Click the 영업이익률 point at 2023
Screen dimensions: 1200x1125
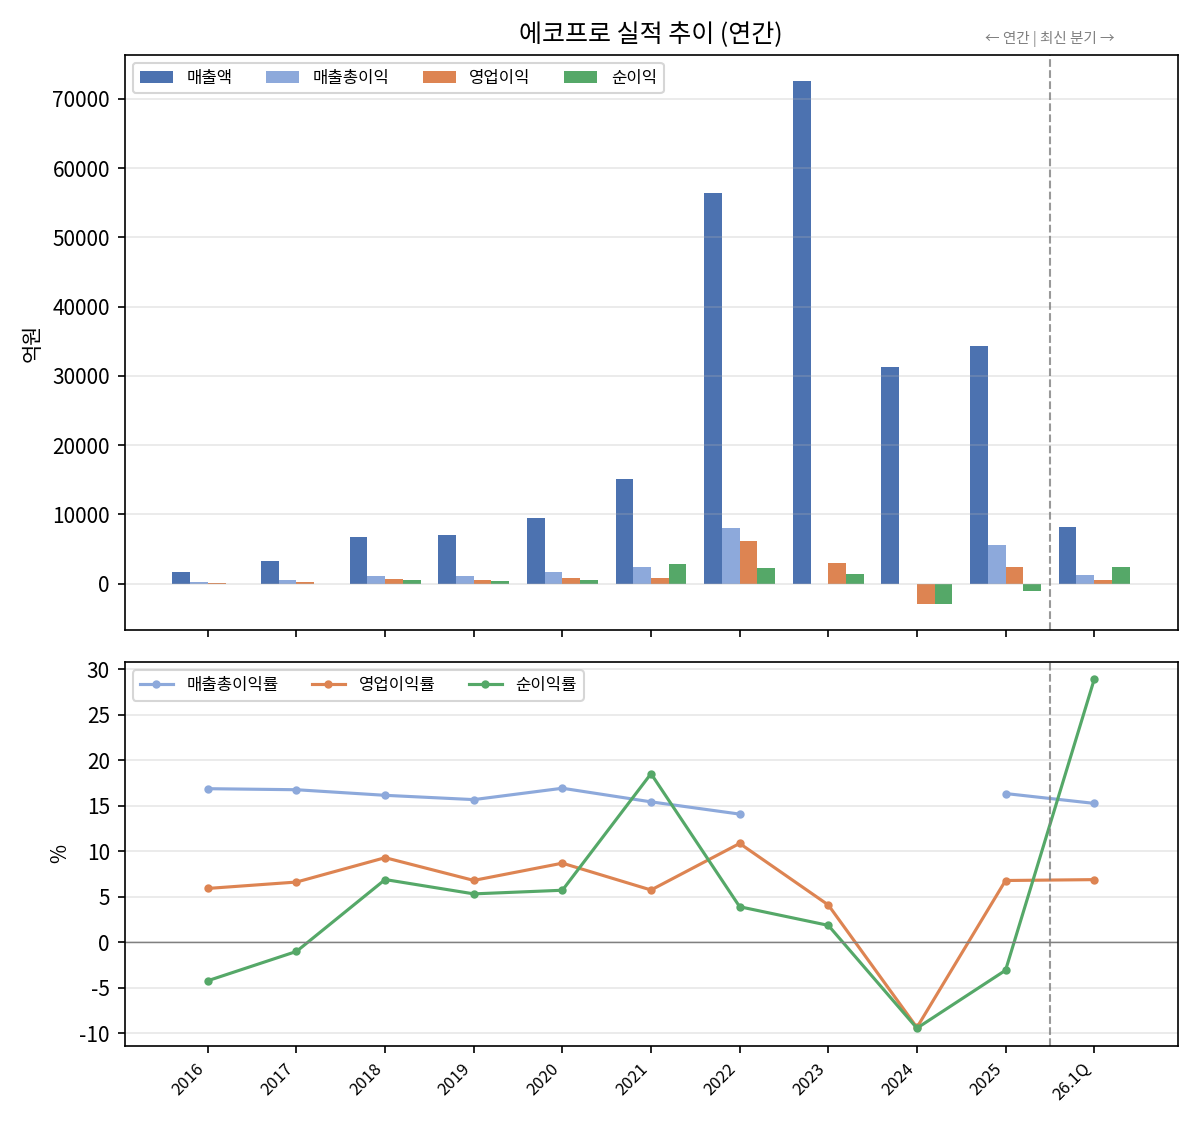click(828, 905)
